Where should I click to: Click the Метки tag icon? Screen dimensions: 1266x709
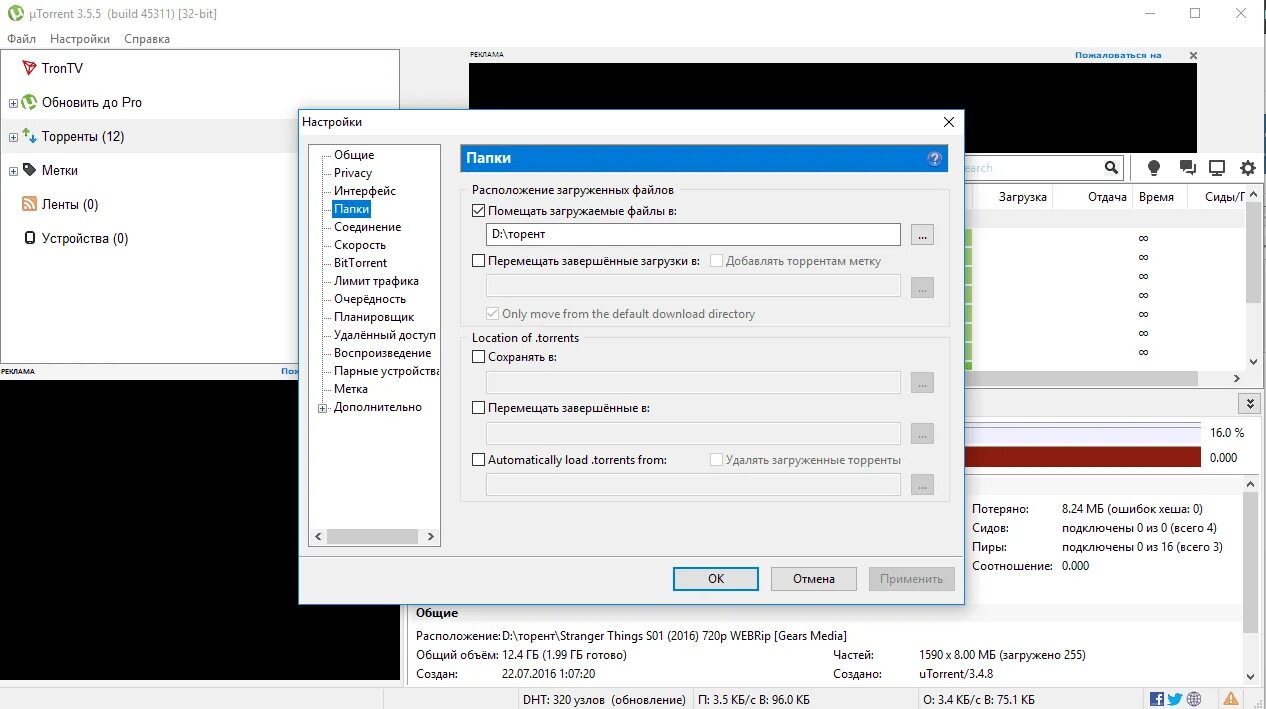click(29, 170)
